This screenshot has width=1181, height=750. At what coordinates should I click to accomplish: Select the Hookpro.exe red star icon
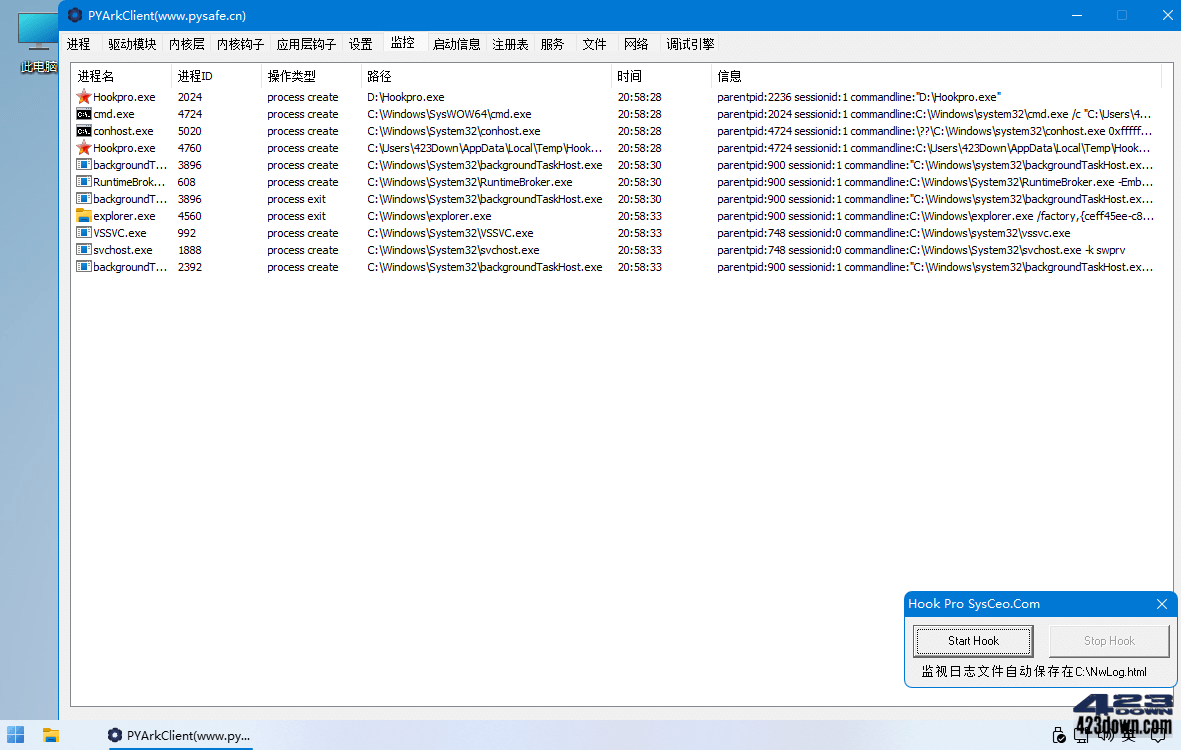pyautogui.click(x=85, y=97)
